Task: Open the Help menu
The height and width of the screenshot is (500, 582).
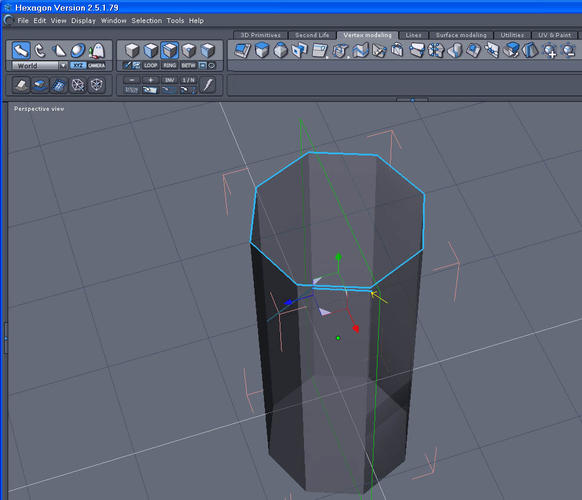Action: [x=196, y=21]
